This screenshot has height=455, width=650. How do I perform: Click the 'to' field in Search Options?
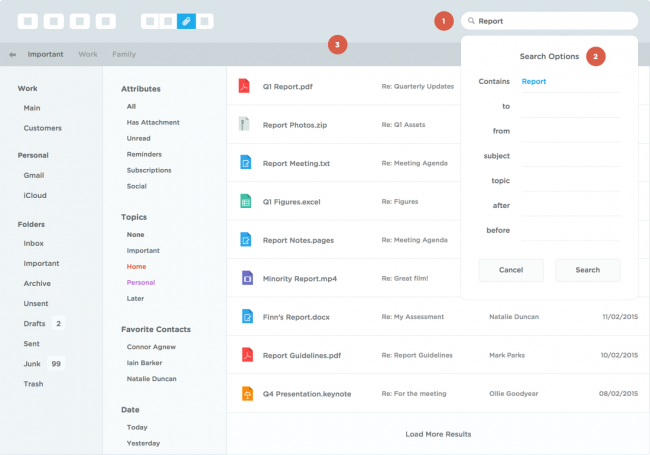point(571,106)
